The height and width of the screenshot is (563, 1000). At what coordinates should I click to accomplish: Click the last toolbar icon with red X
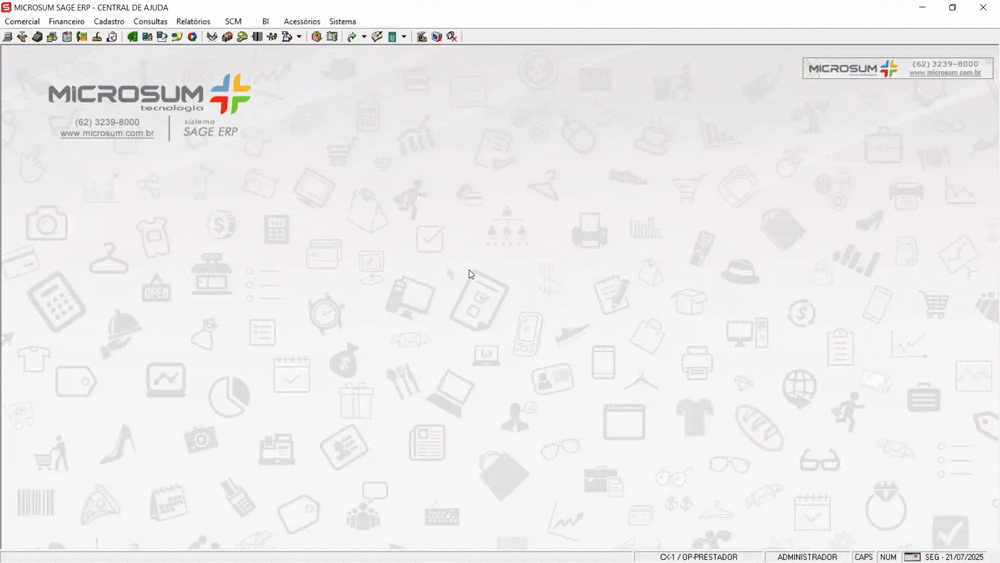[x=452, y=37]
